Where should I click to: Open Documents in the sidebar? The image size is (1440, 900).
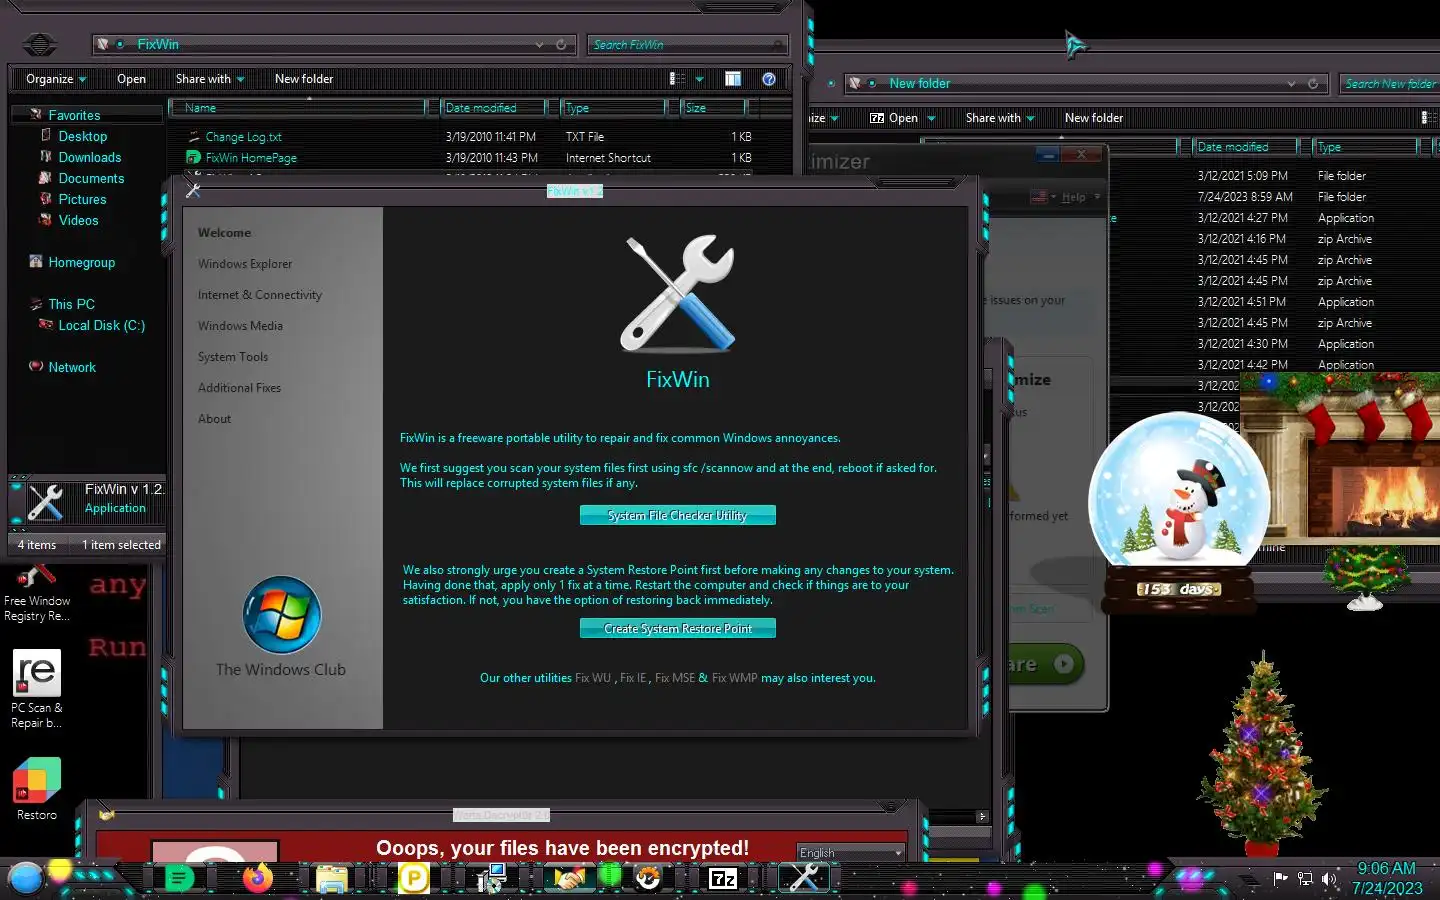tap(91, 178)
